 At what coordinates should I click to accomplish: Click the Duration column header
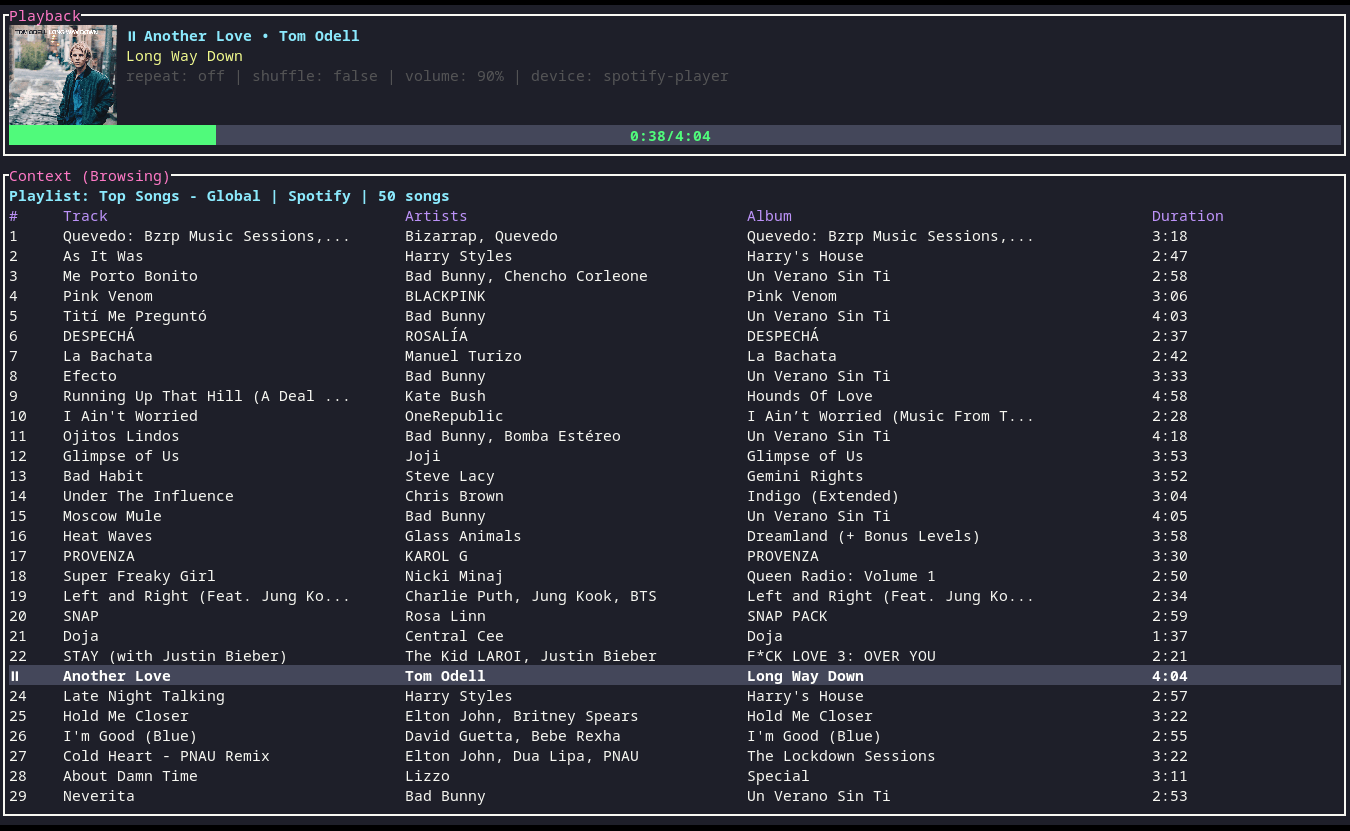point(1187,216)
